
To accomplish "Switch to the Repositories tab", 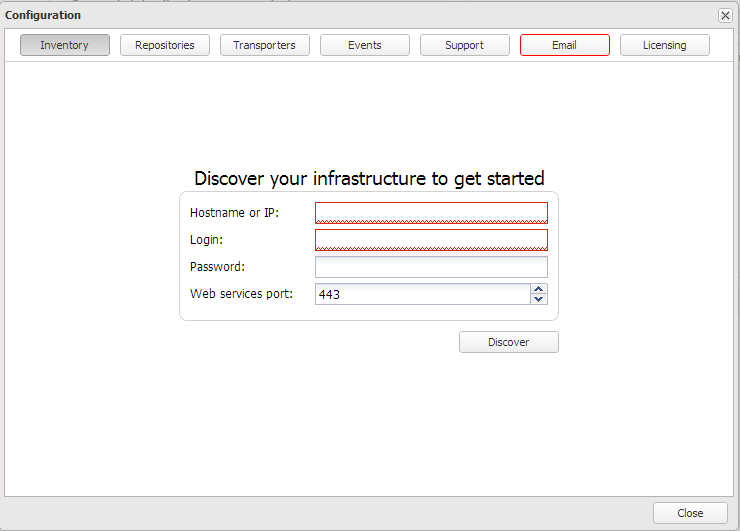I will tap(165, 45).
